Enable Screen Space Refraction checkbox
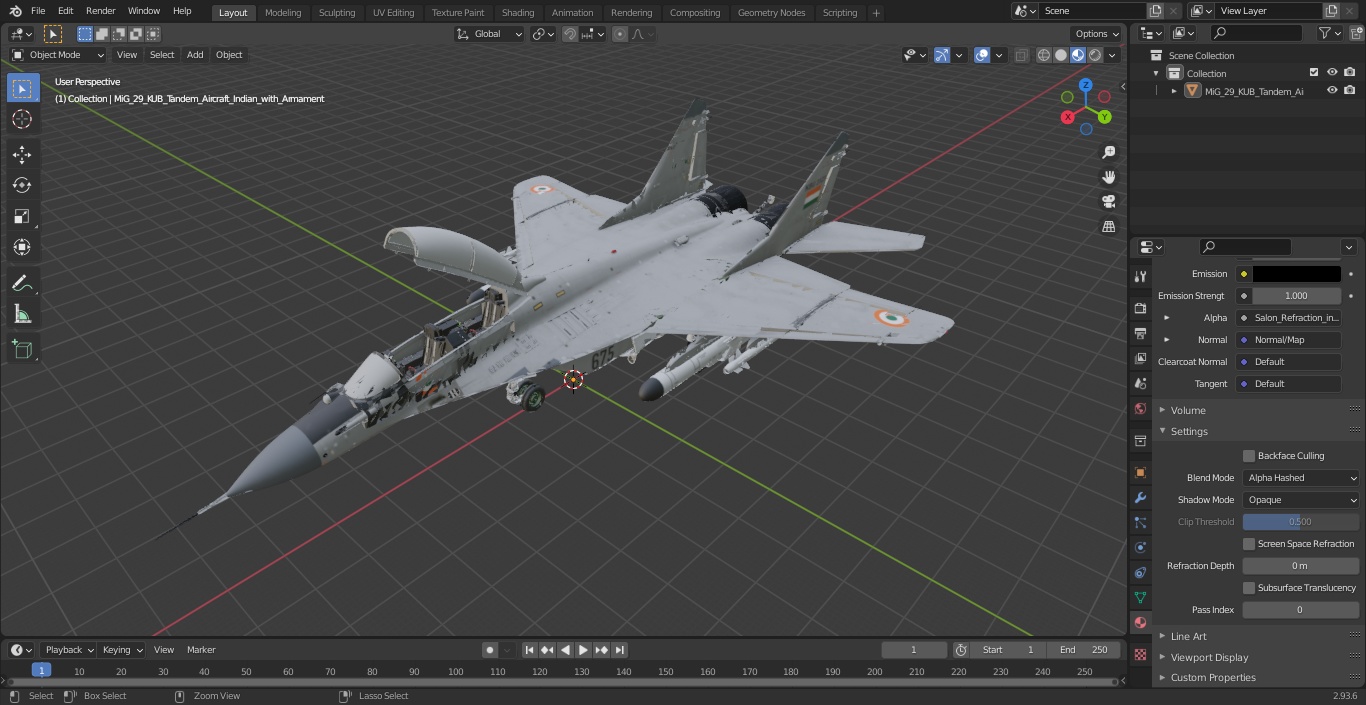This screenshot has height=705, width=1366. [x=1249, y=544]
